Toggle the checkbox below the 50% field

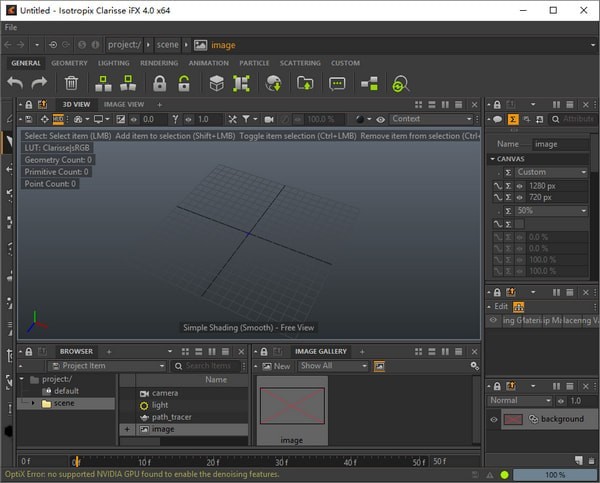coord(520,224)
